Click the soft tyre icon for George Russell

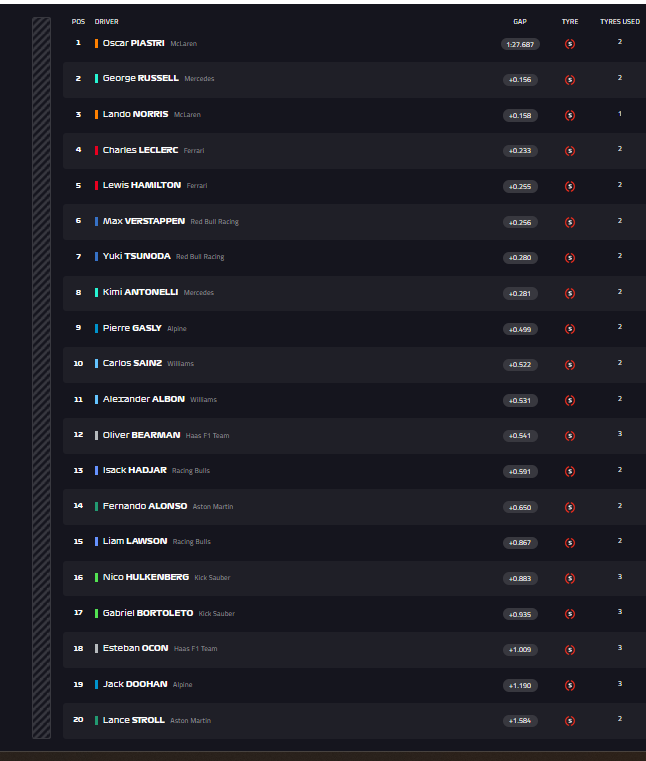pyautogui.click(x=570, y=80)
